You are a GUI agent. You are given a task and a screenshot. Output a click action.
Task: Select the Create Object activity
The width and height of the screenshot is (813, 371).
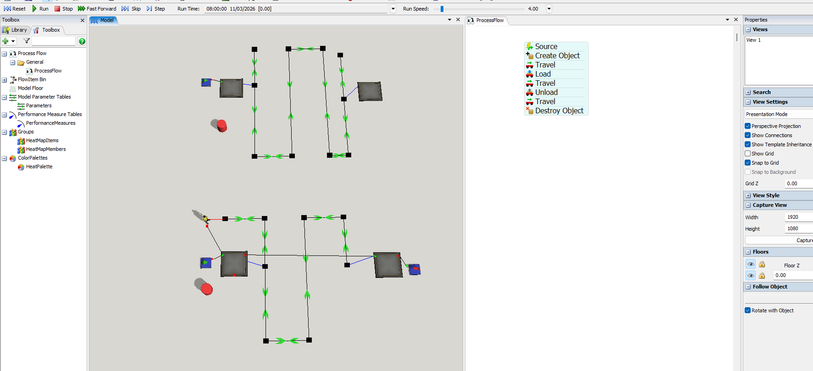tap(557, 56)
